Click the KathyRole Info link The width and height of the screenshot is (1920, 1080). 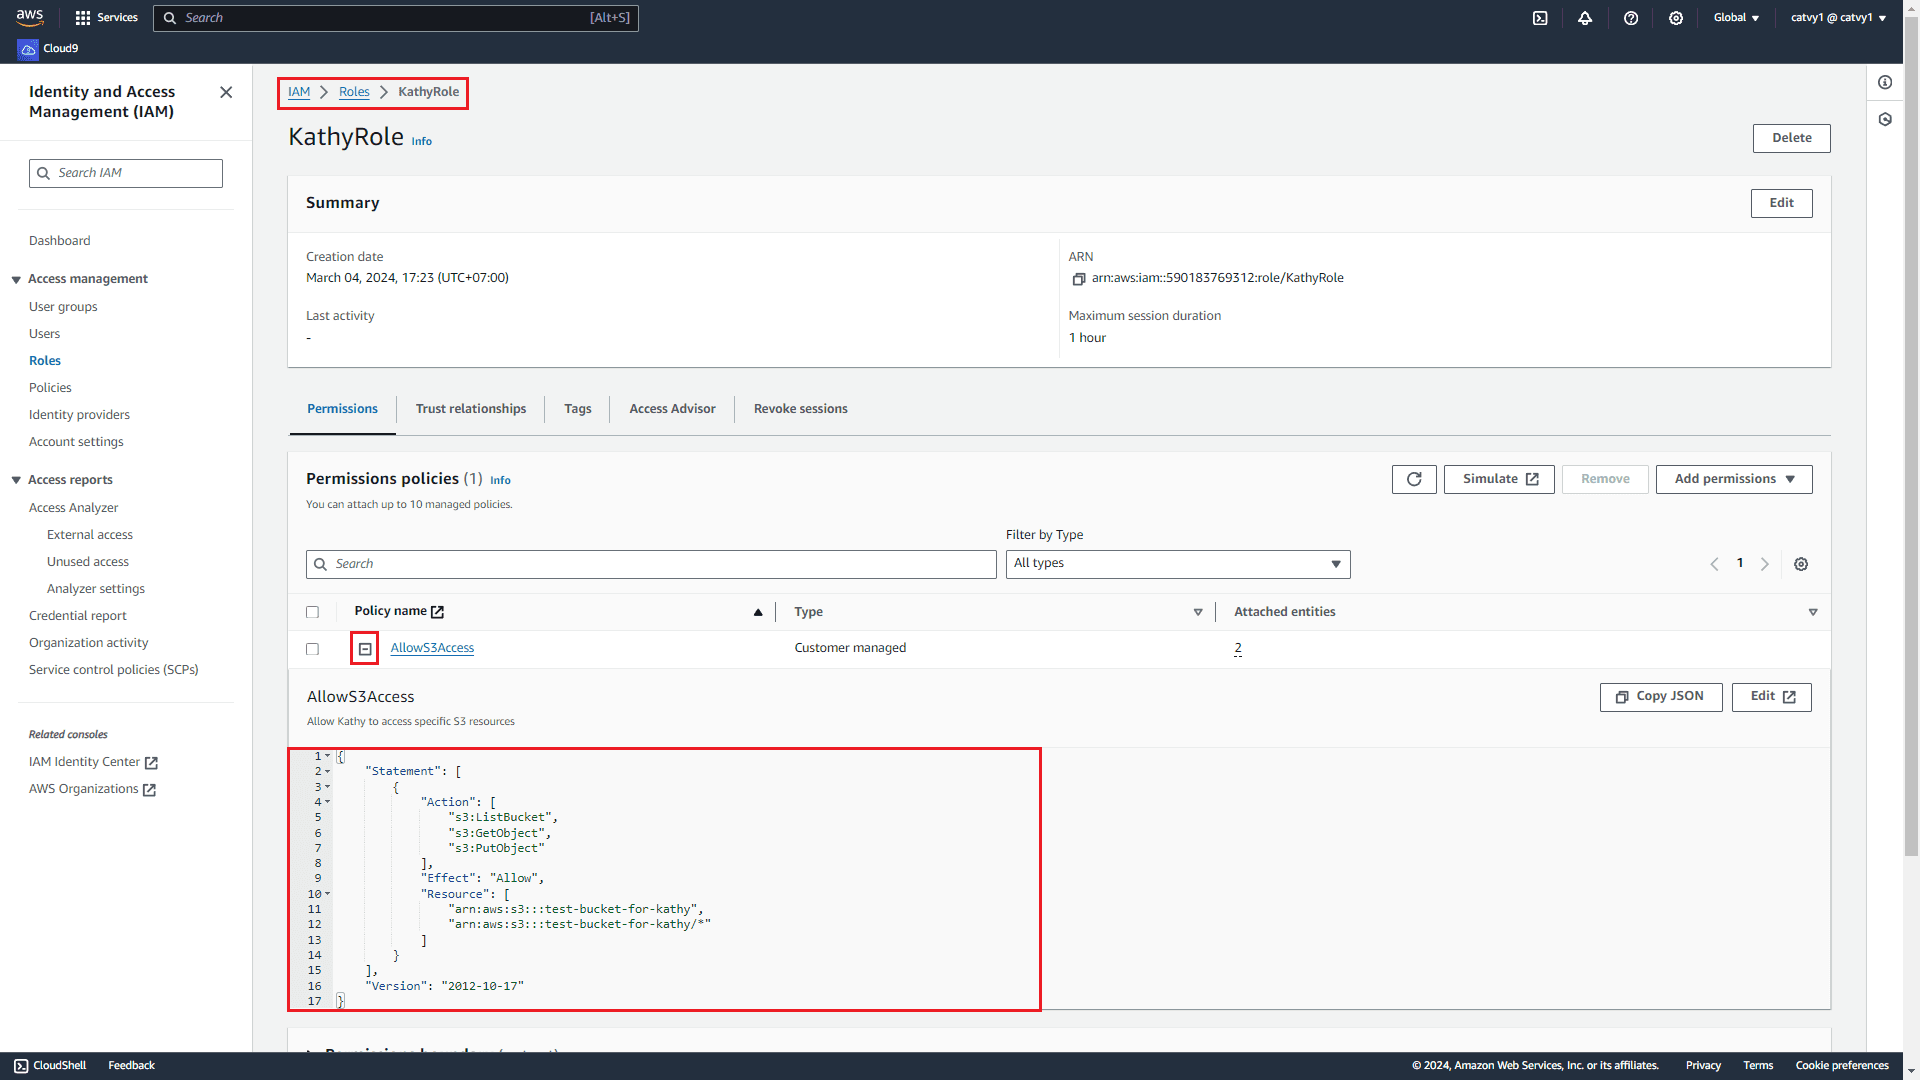point(422,142)
